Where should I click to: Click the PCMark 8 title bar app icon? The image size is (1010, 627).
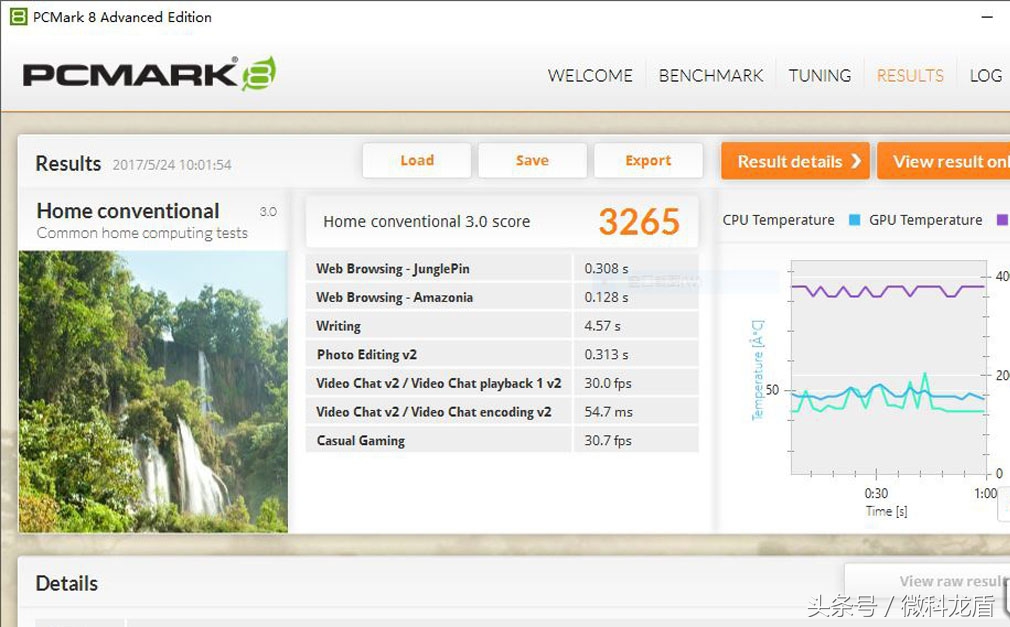[18, 17]
